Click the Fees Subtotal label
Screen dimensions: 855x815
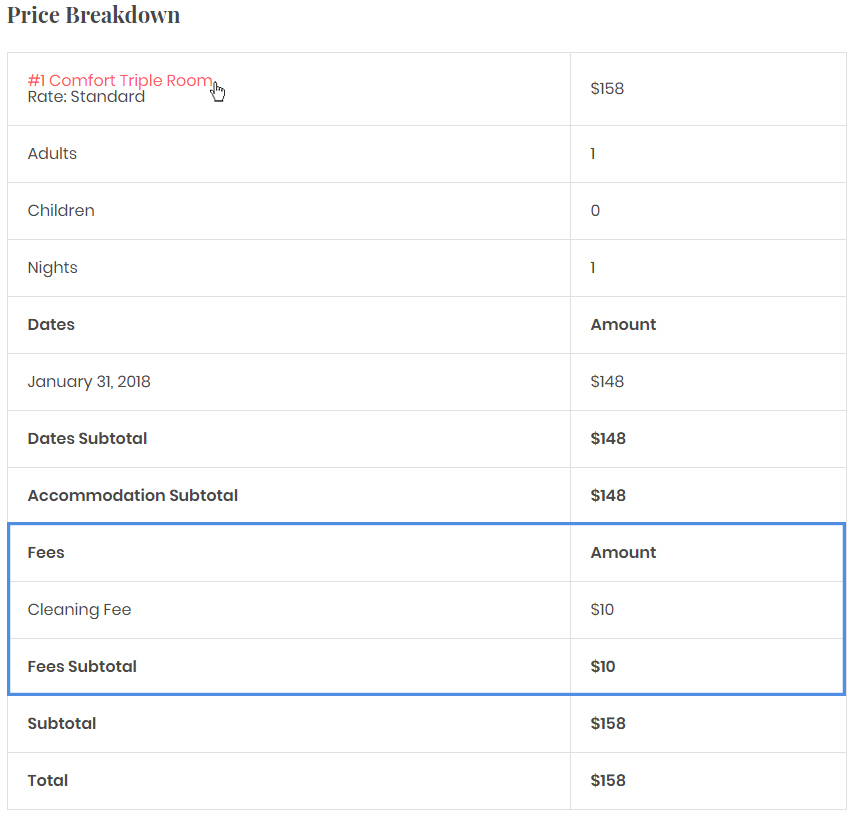[82, 667]
